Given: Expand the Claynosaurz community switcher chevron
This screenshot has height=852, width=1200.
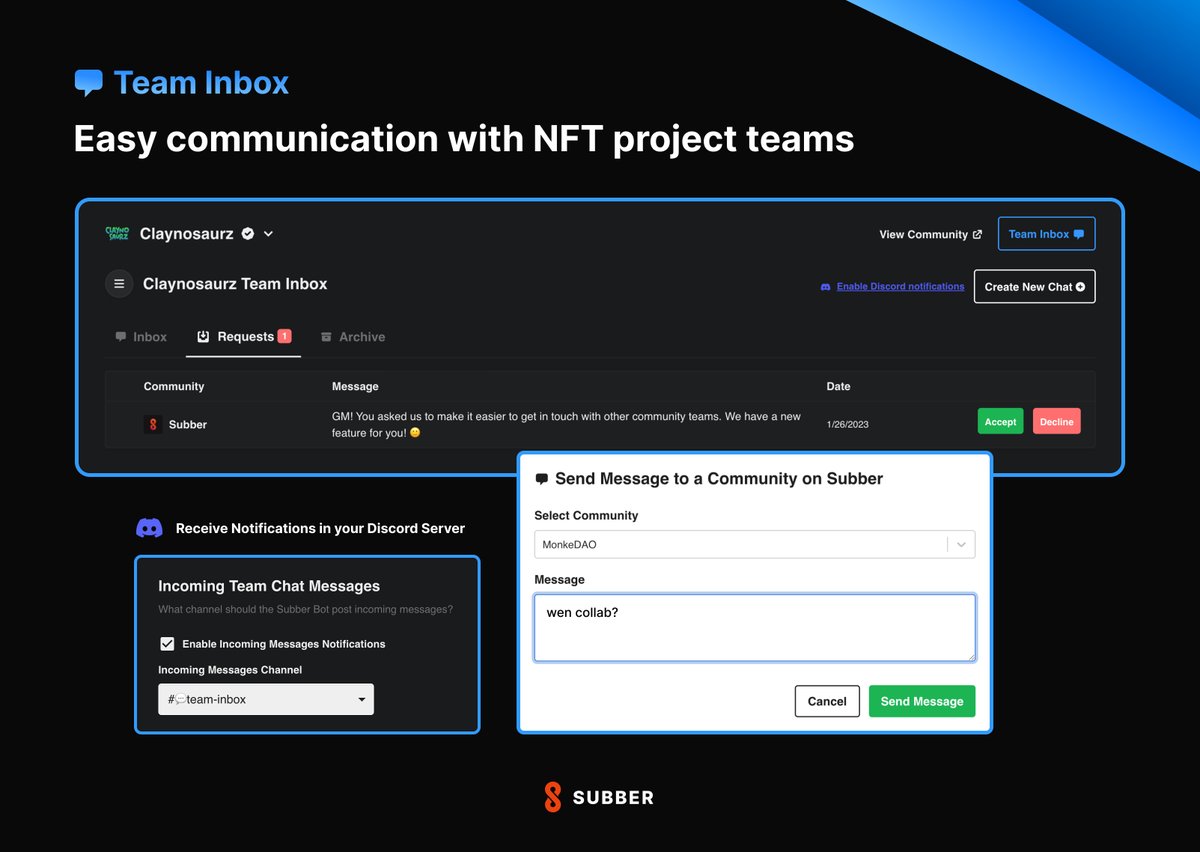Looking at the screenshot, I should point(268,234).
